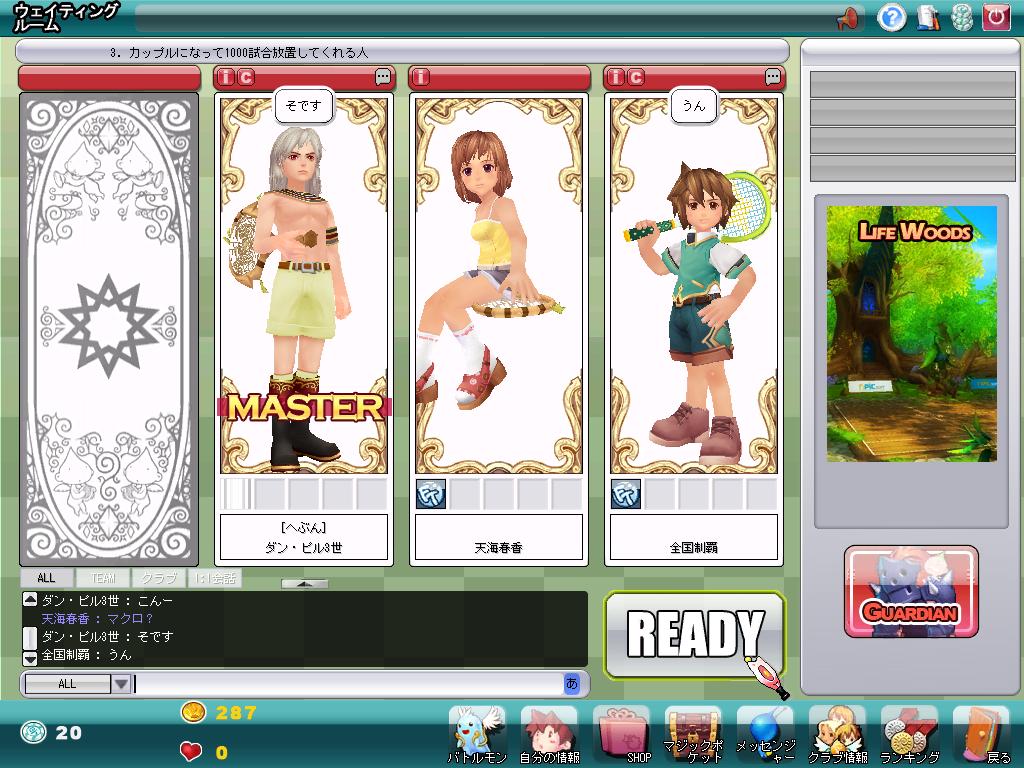Toggle the GUARDIAN mode button
Image resolution: width=1024 pixels, height=768 pixels.
coord(911,592)
